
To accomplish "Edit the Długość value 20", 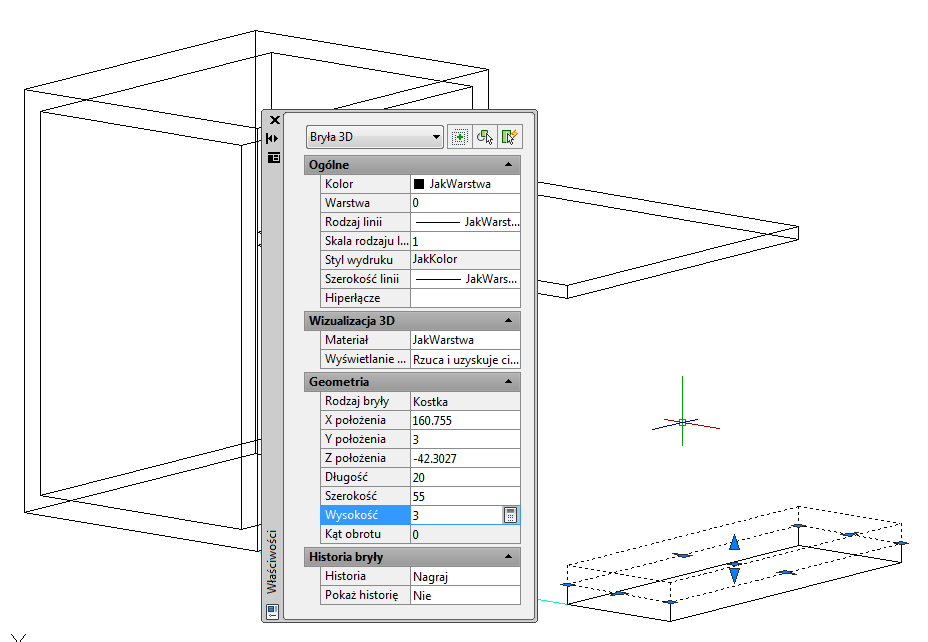I will click(465, 477).
